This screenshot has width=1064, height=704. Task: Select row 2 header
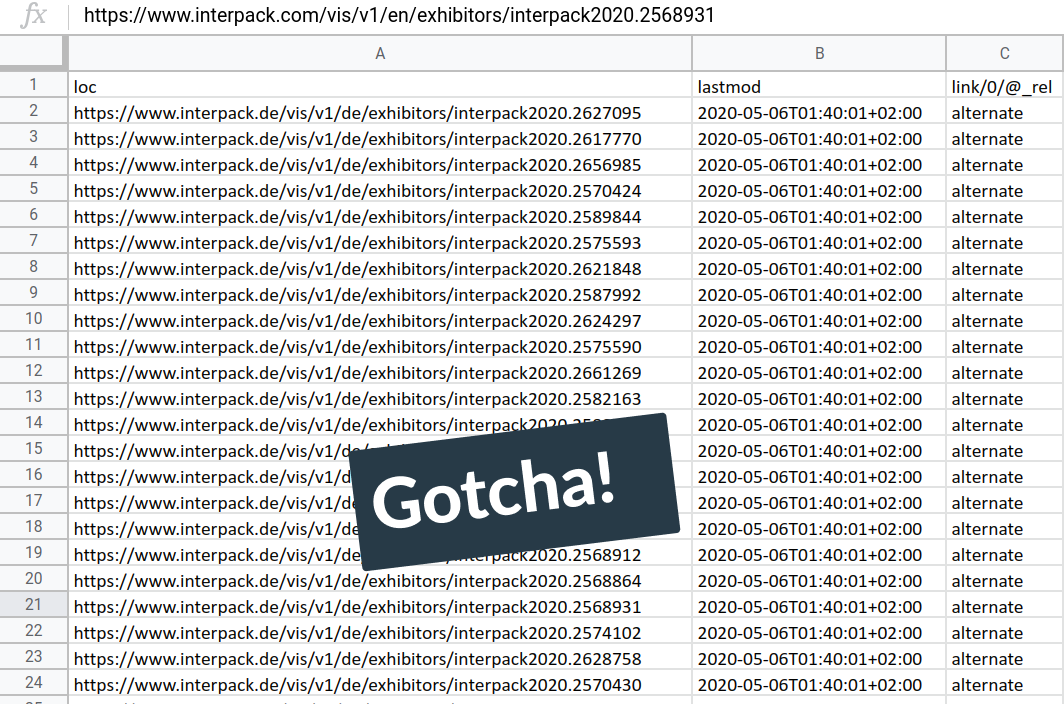[x=33, y=111]
